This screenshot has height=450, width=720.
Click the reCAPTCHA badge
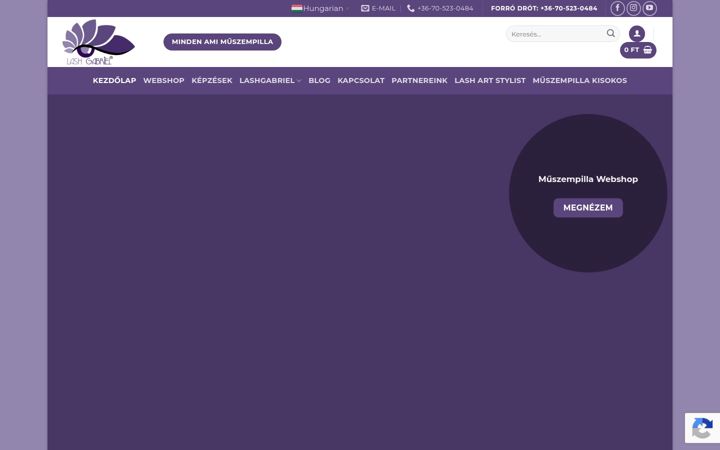pos(702,428)
